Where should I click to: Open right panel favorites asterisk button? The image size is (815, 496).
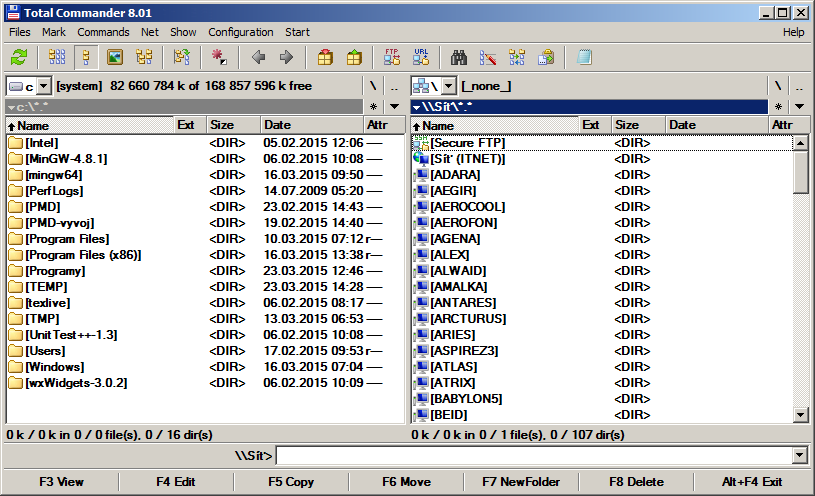pyautogui.click(x=778, y=107)
